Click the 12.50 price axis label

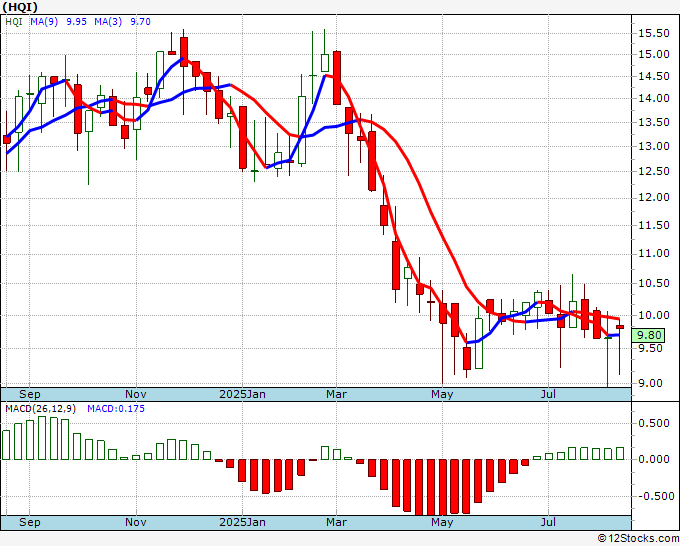[x=654, y=172]
